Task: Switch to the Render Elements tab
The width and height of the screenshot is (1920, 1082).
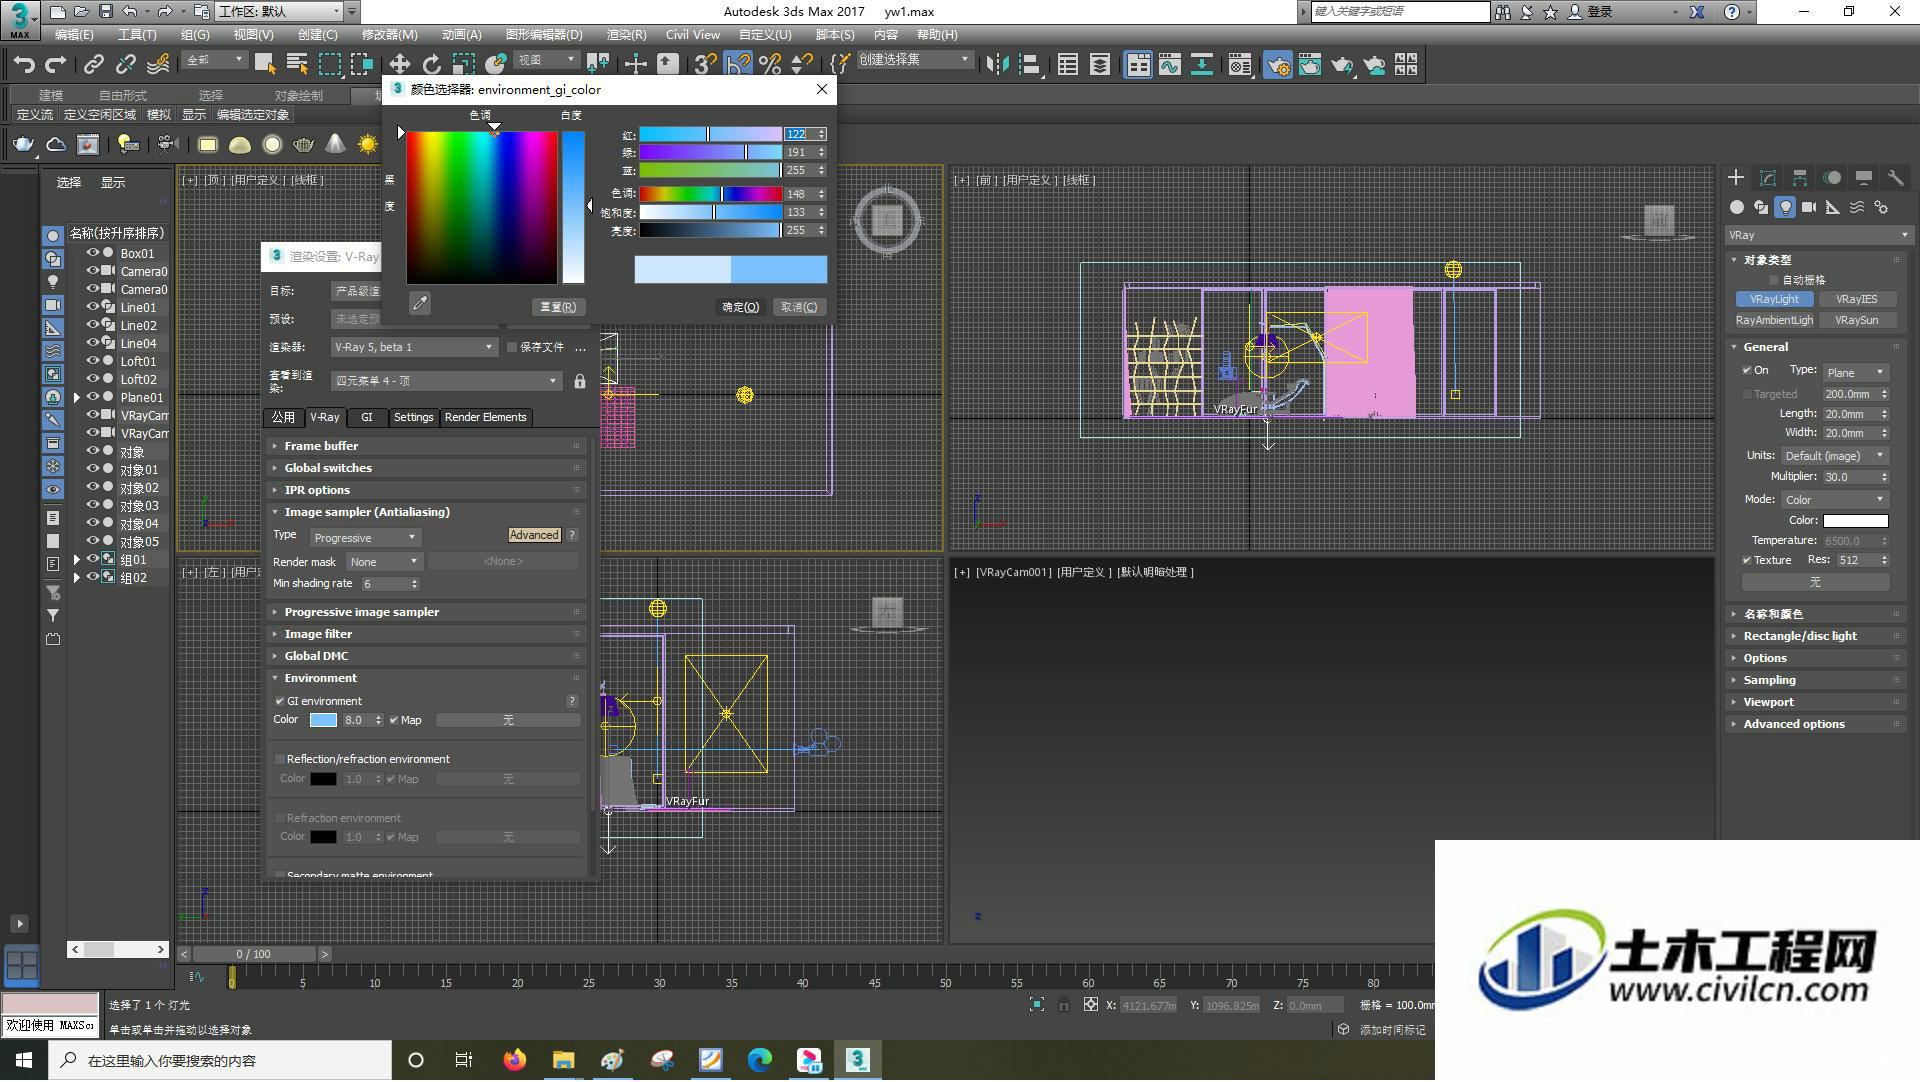Action: coord(485,417)
